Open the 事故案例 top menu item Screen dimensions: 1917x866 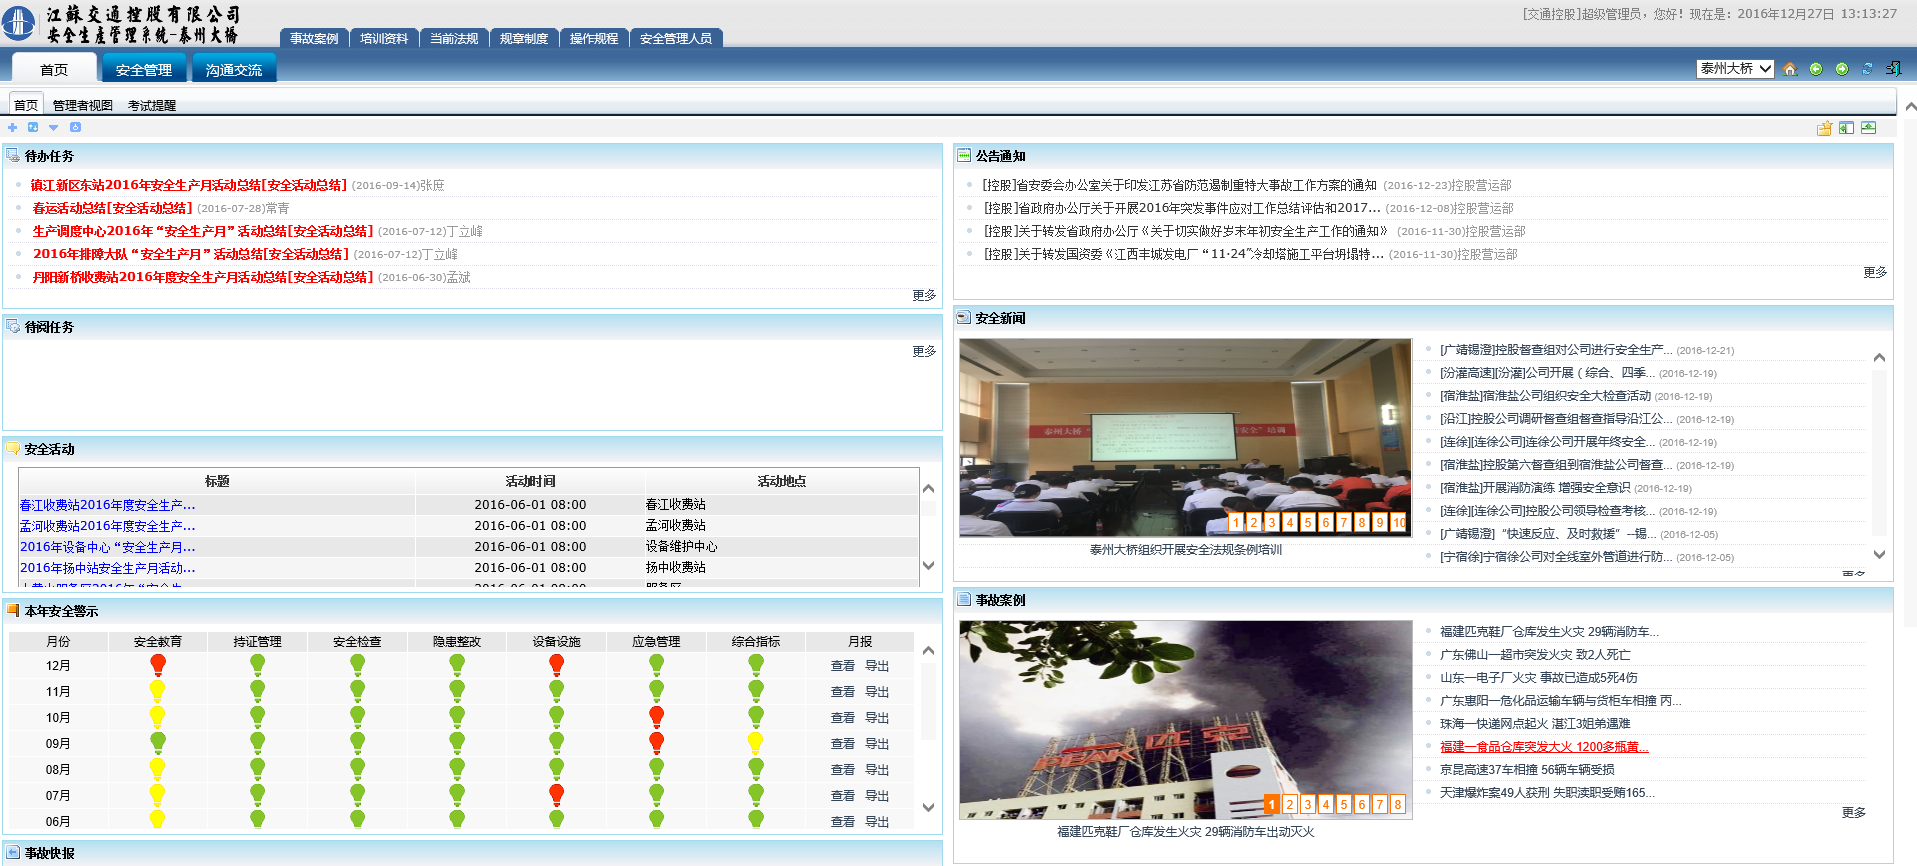[x=314, y=39]
